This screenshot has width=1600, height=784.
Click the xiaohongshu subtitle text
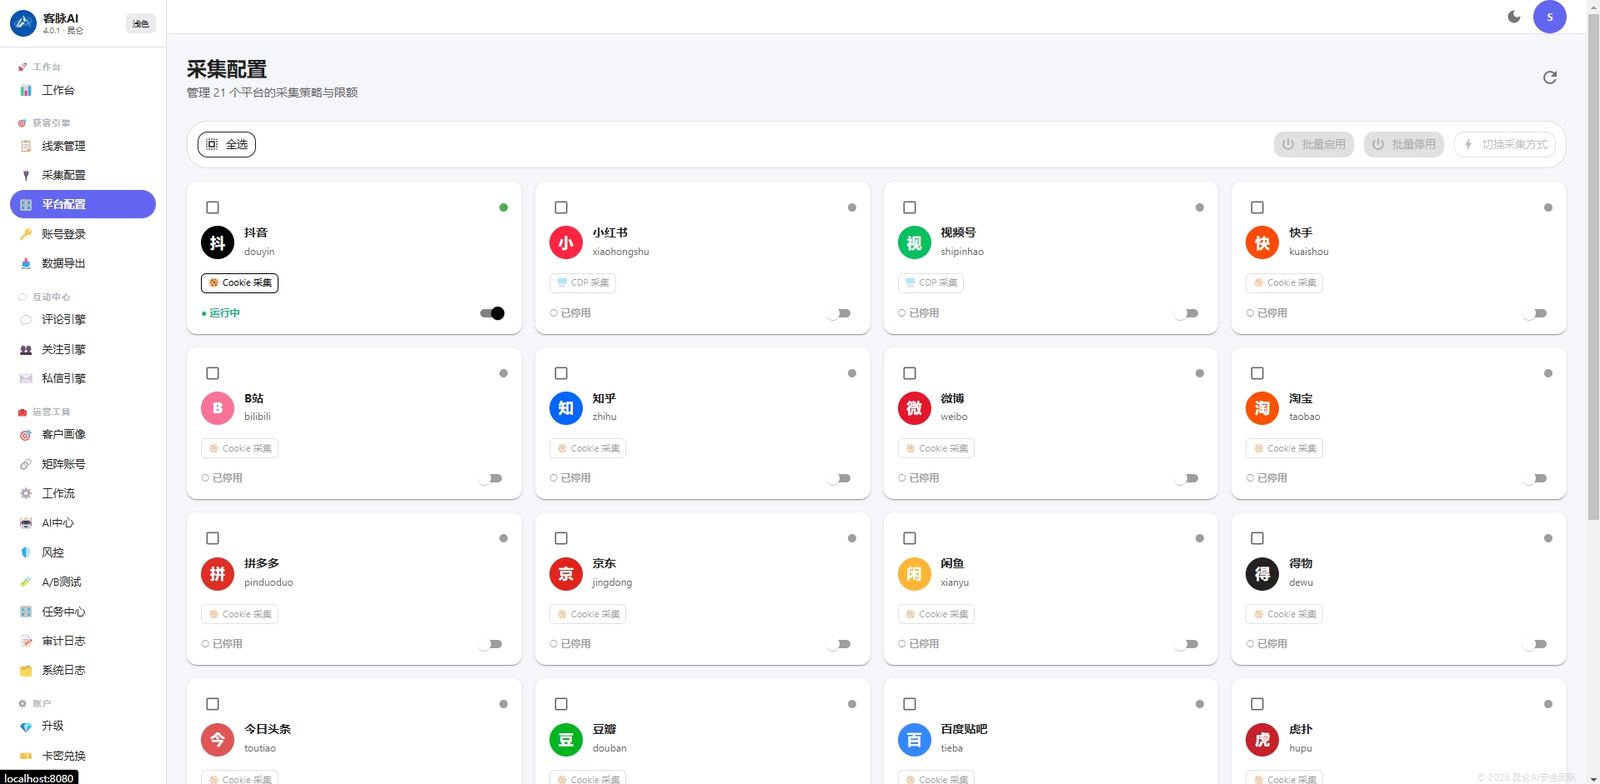coord(621,252)
